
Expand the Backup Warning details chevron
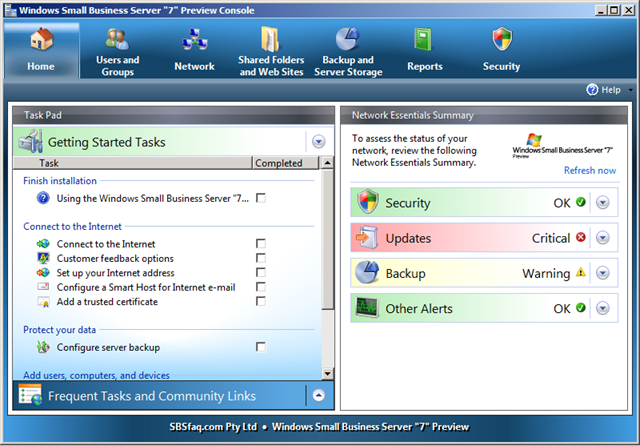[602, 273]
